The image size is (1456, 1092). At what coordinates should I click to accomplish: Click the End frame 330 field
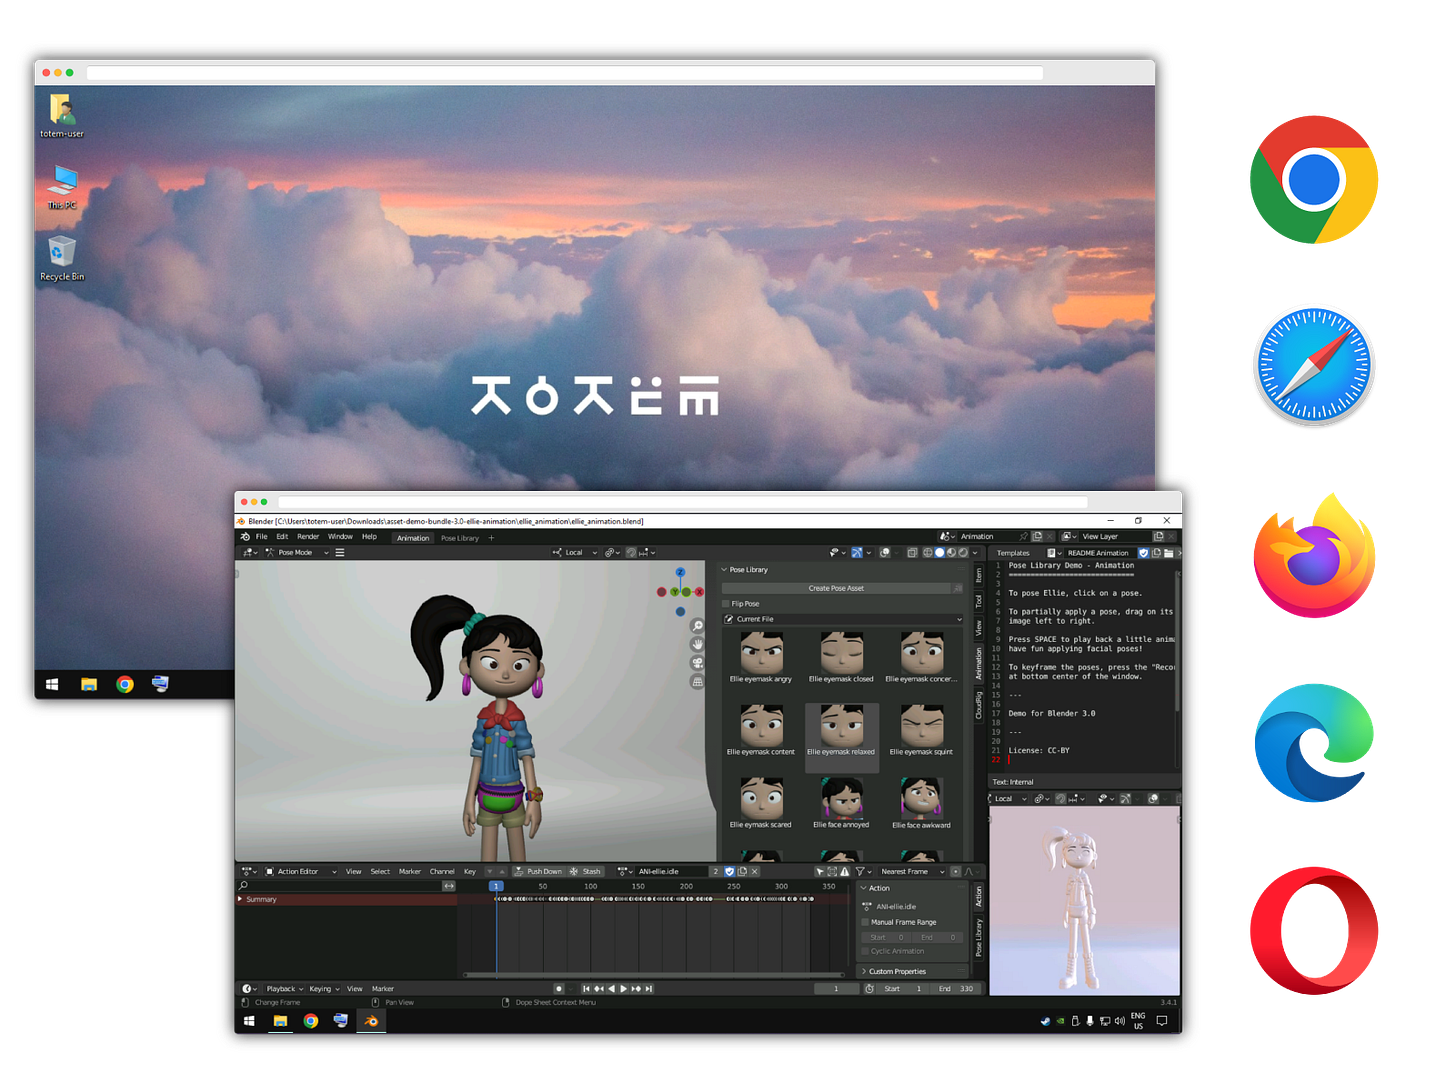(956, 989)
